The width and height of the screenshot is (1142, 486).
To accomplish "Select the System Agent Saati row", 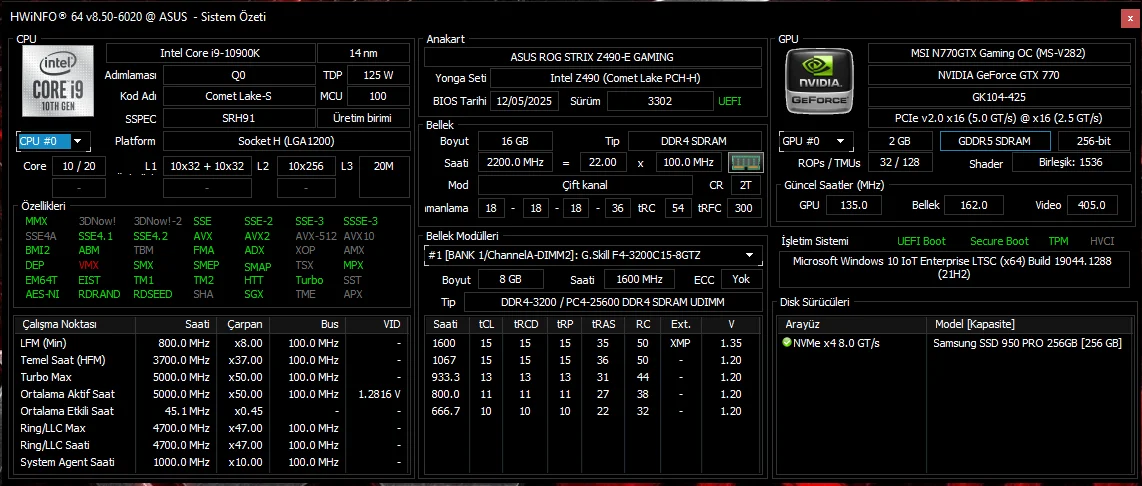I will pos(212,462).
